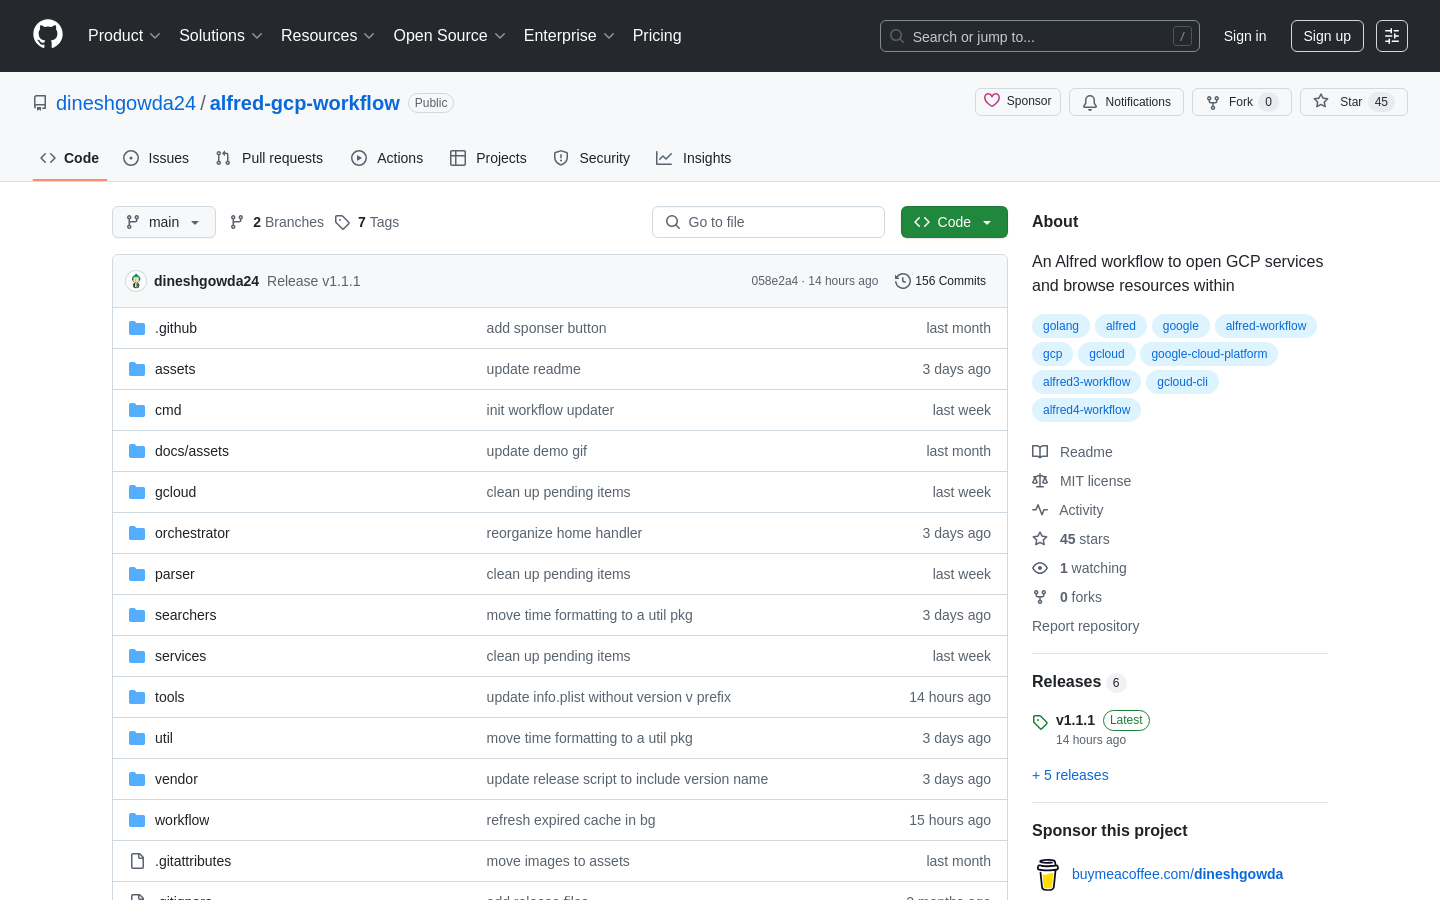Focus the Go to file input

point(768,222)
